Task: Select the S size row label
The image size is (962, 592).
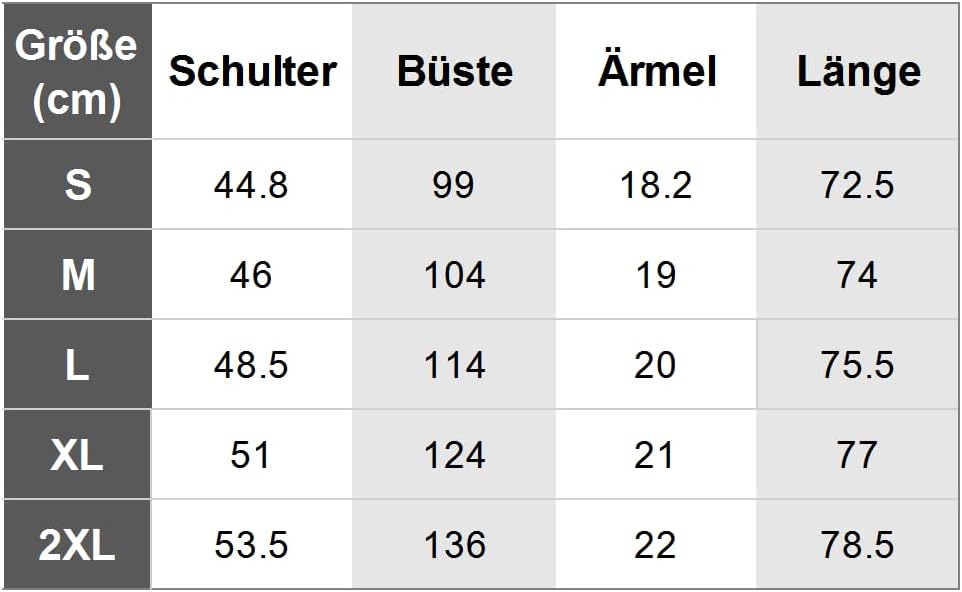Action: (77, 185)
